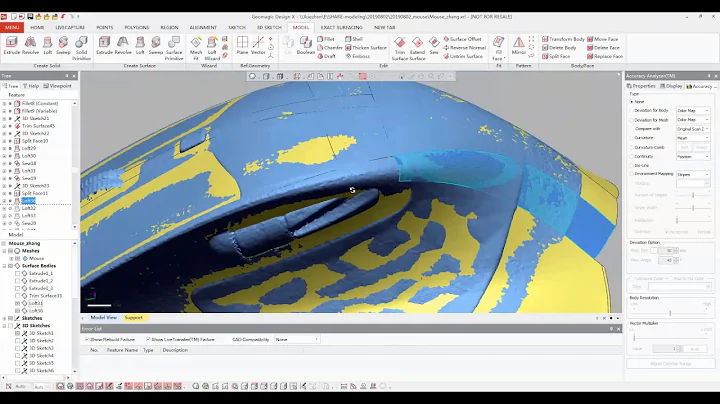Open the Surface Offset tool
Screen dimensions: 720x404
[x=462, y=39]
